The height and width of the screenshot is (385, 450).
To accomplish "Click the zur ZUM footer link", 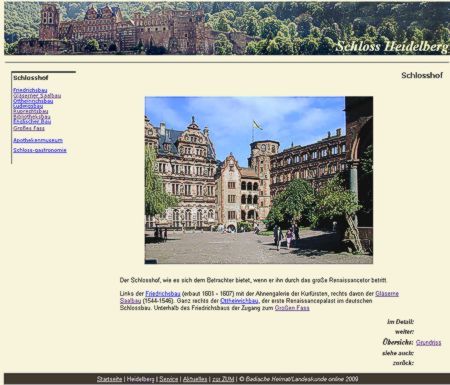I will coord(223,379).
